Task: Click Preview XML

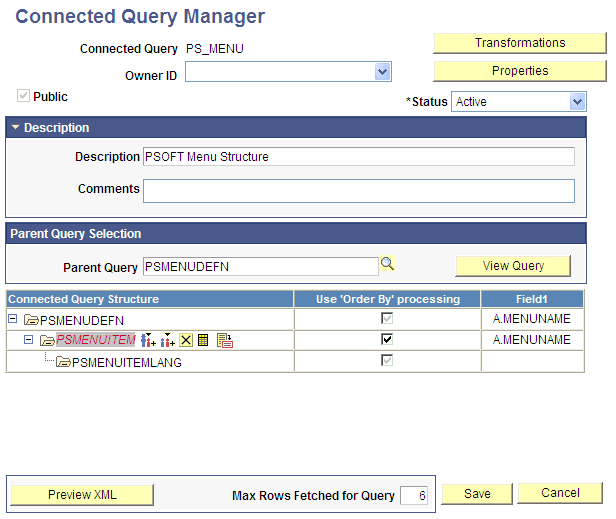Action: [82, 495]
